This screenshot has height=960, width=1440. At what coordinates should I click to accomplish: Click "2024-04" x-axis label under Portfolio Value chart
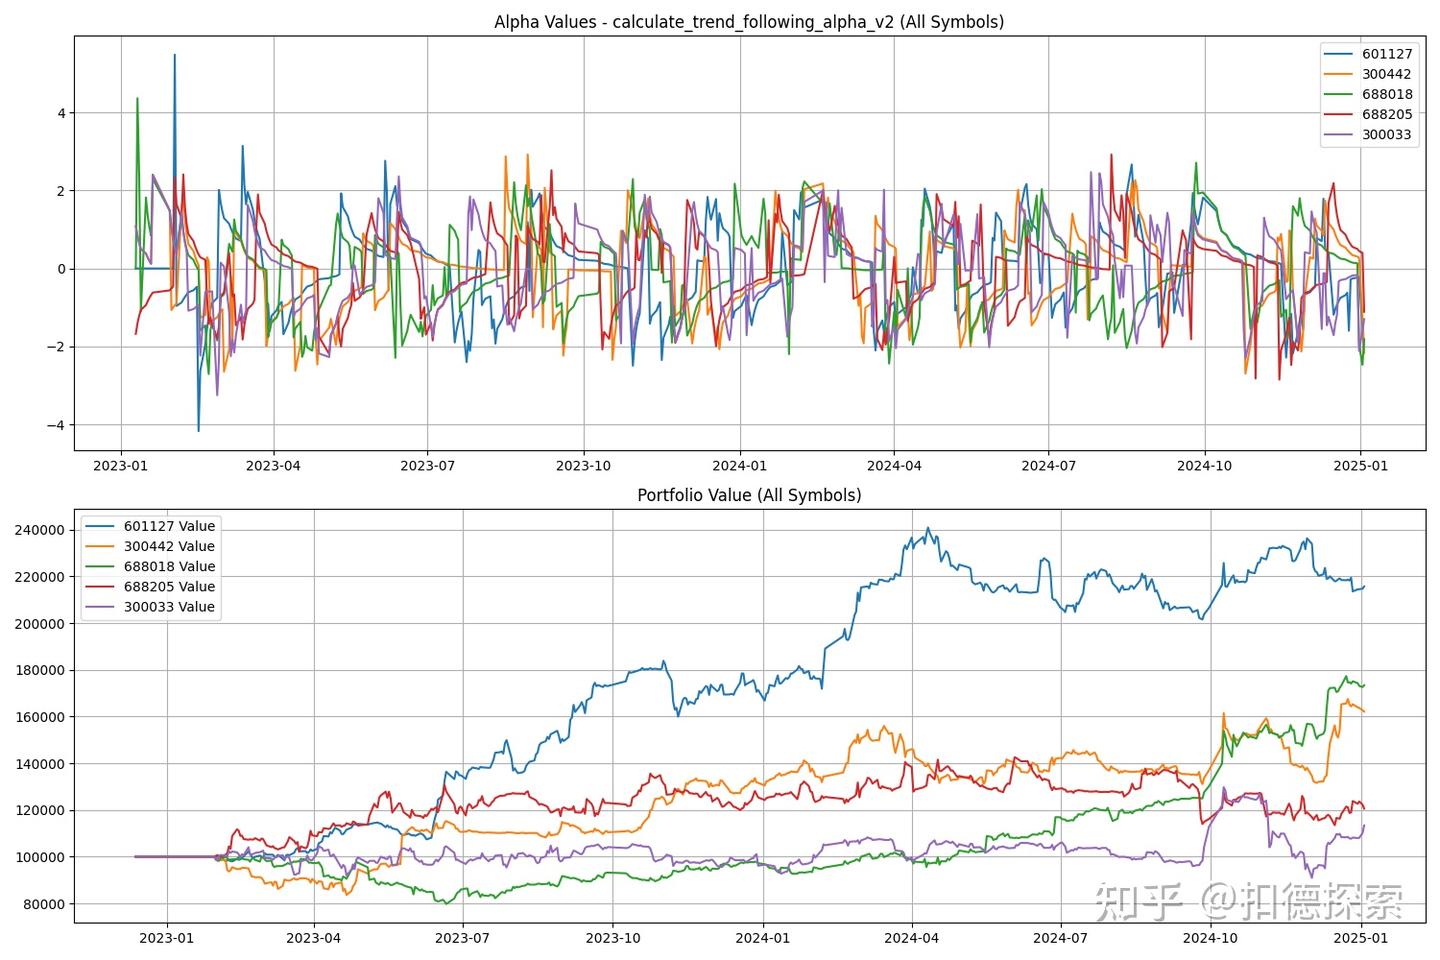coord(911,938)
